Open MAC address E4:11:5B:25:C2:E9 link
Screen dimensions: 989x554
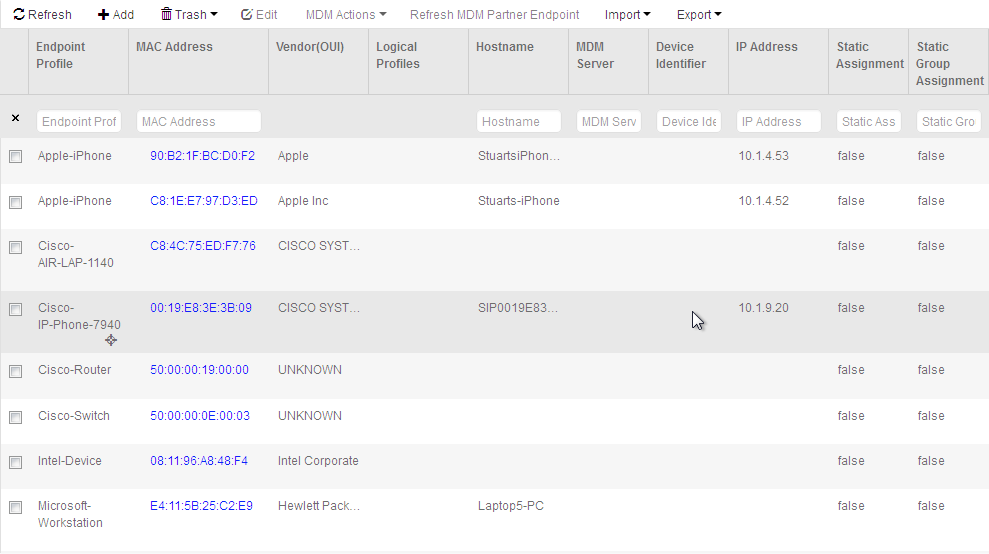(201, 506)
